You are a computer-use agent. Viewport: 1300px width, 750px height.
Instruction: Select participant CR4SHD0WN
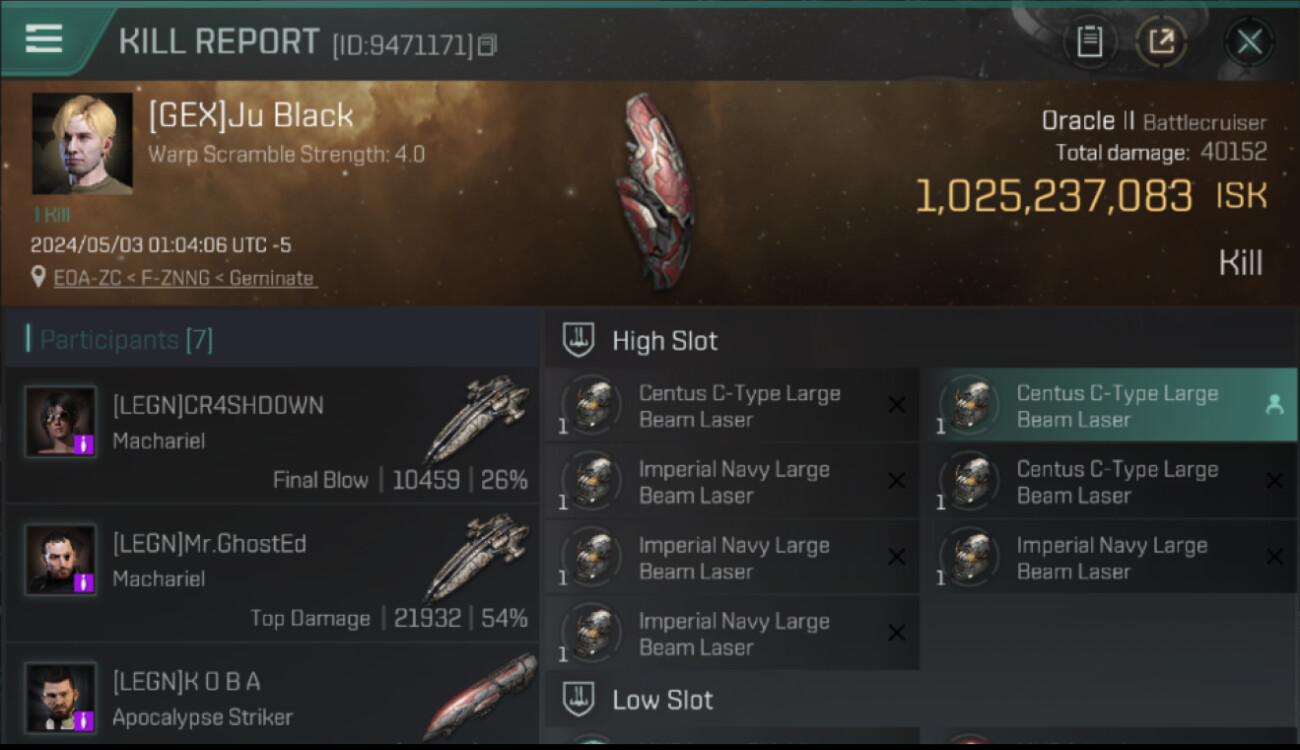pos(272,435)
